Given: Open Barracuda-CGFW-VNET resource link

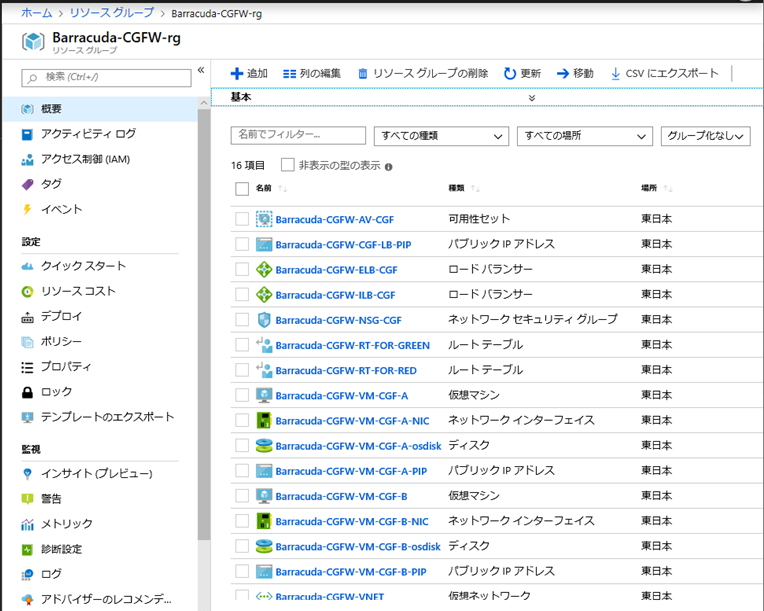Looking at the screenshot, I should point(330,597).
